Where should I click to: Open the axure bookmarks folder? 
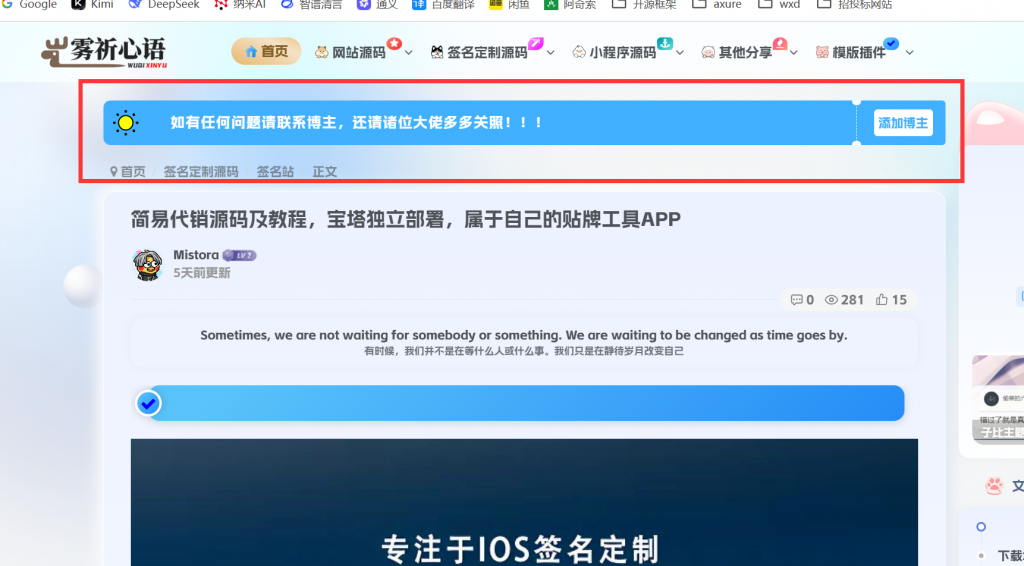coord(717,5)
